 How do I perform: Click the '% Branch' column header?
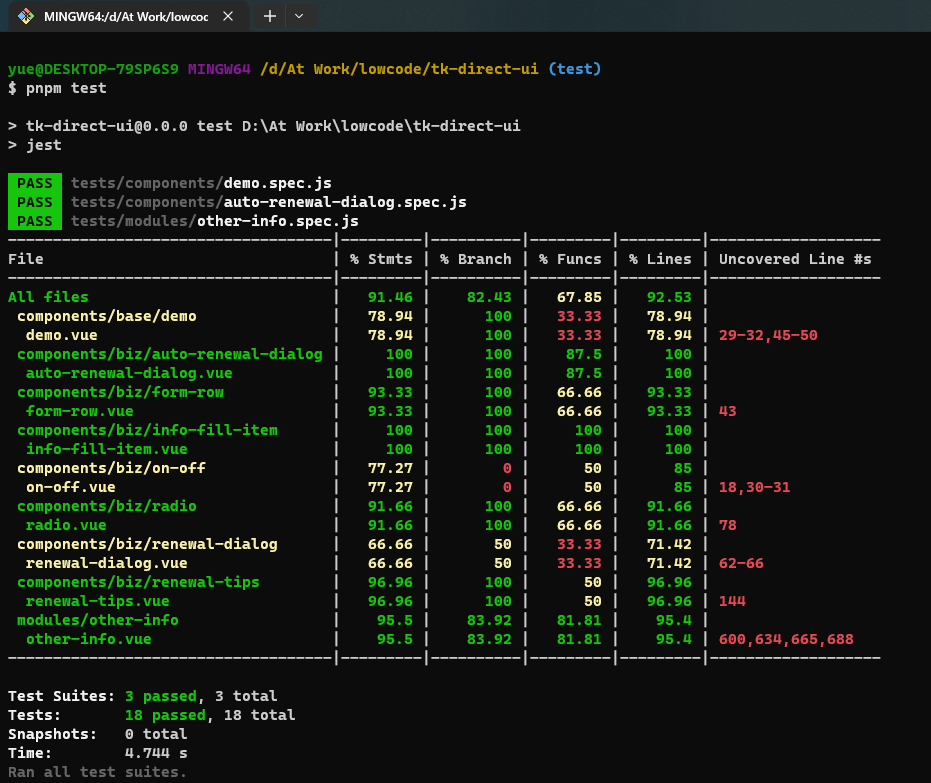pos(476,259)
